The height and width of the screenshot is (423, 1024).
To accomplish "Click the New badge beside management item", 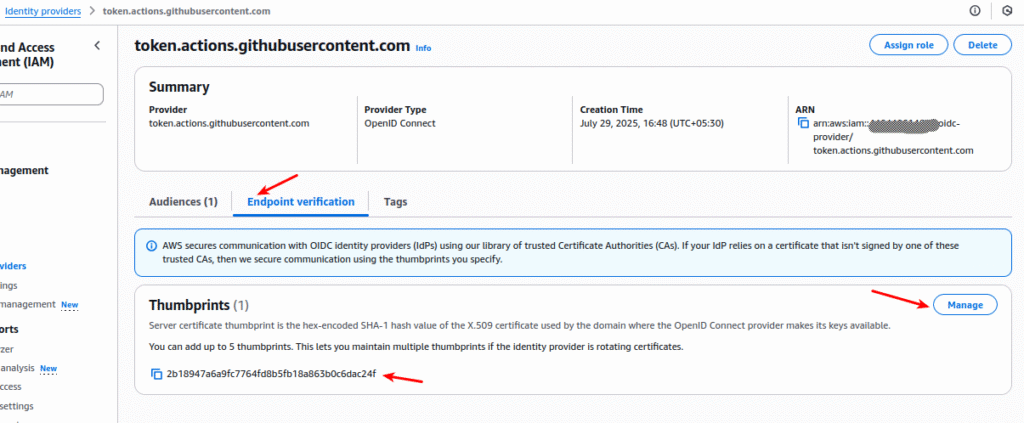I will point(69,304).
